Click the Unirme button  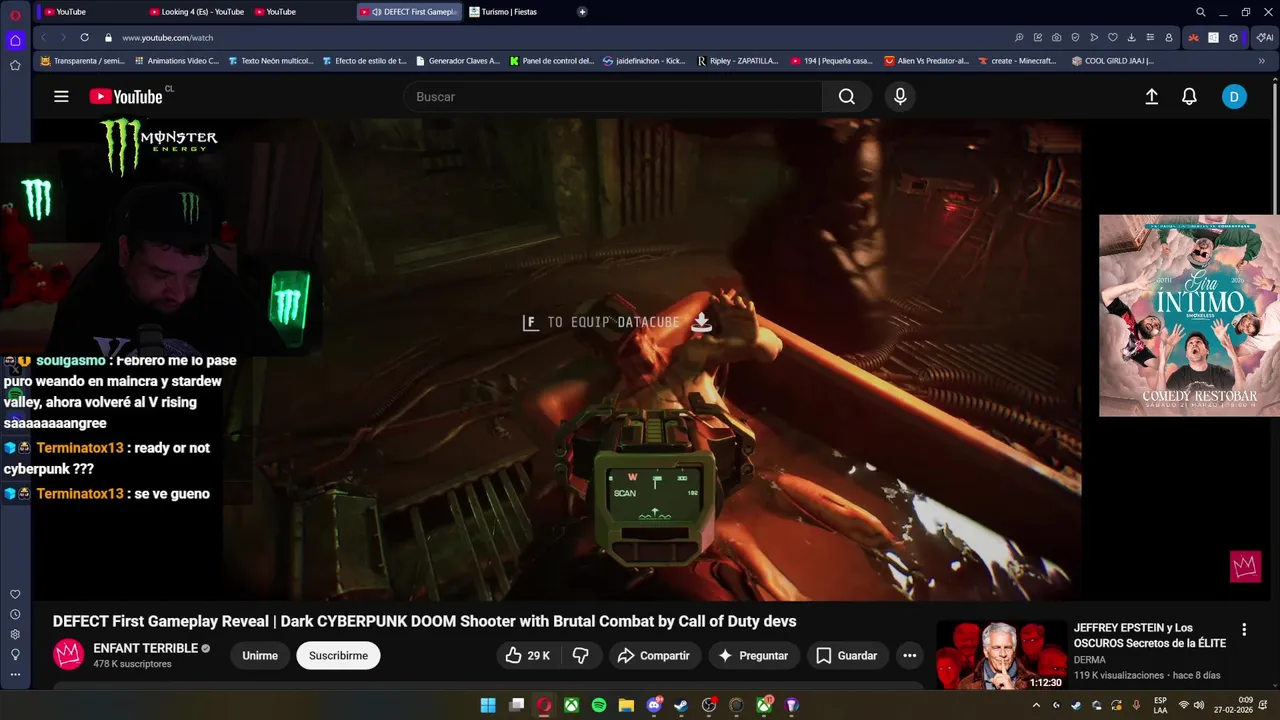pos(260,656)
